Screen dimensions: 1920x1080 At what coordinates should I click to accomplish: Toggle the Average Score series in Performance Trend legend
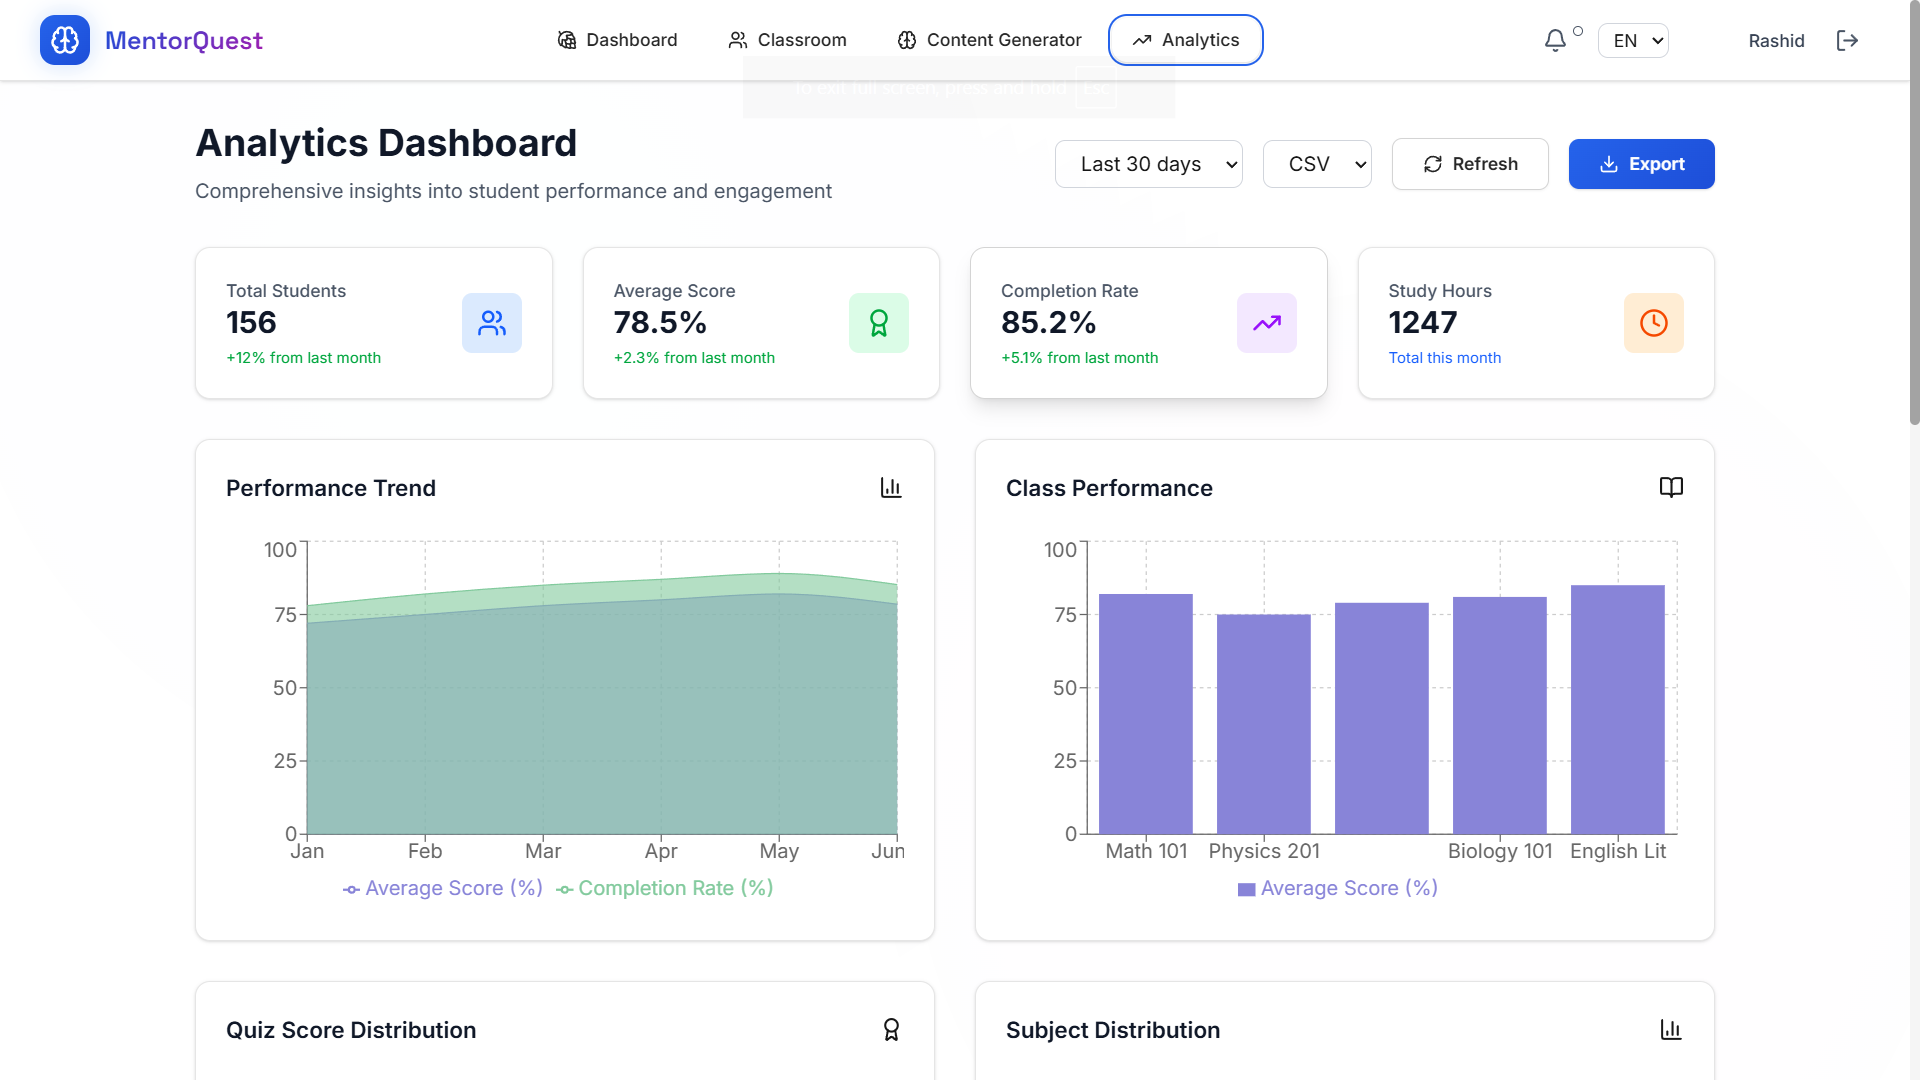(x=443, y=888)
